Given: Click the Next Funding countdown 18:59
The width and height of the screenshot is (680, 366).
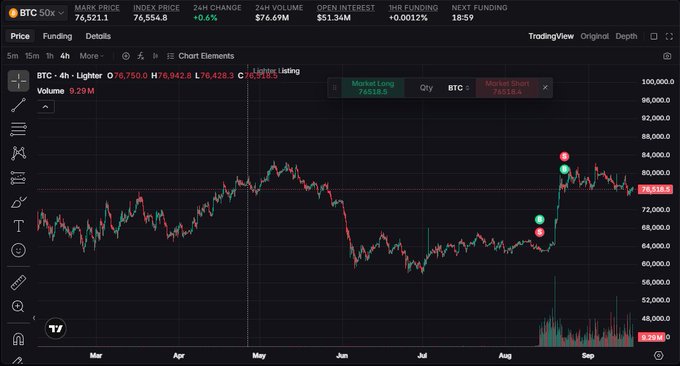Looking at the screenshot, I should pos(463,18).
